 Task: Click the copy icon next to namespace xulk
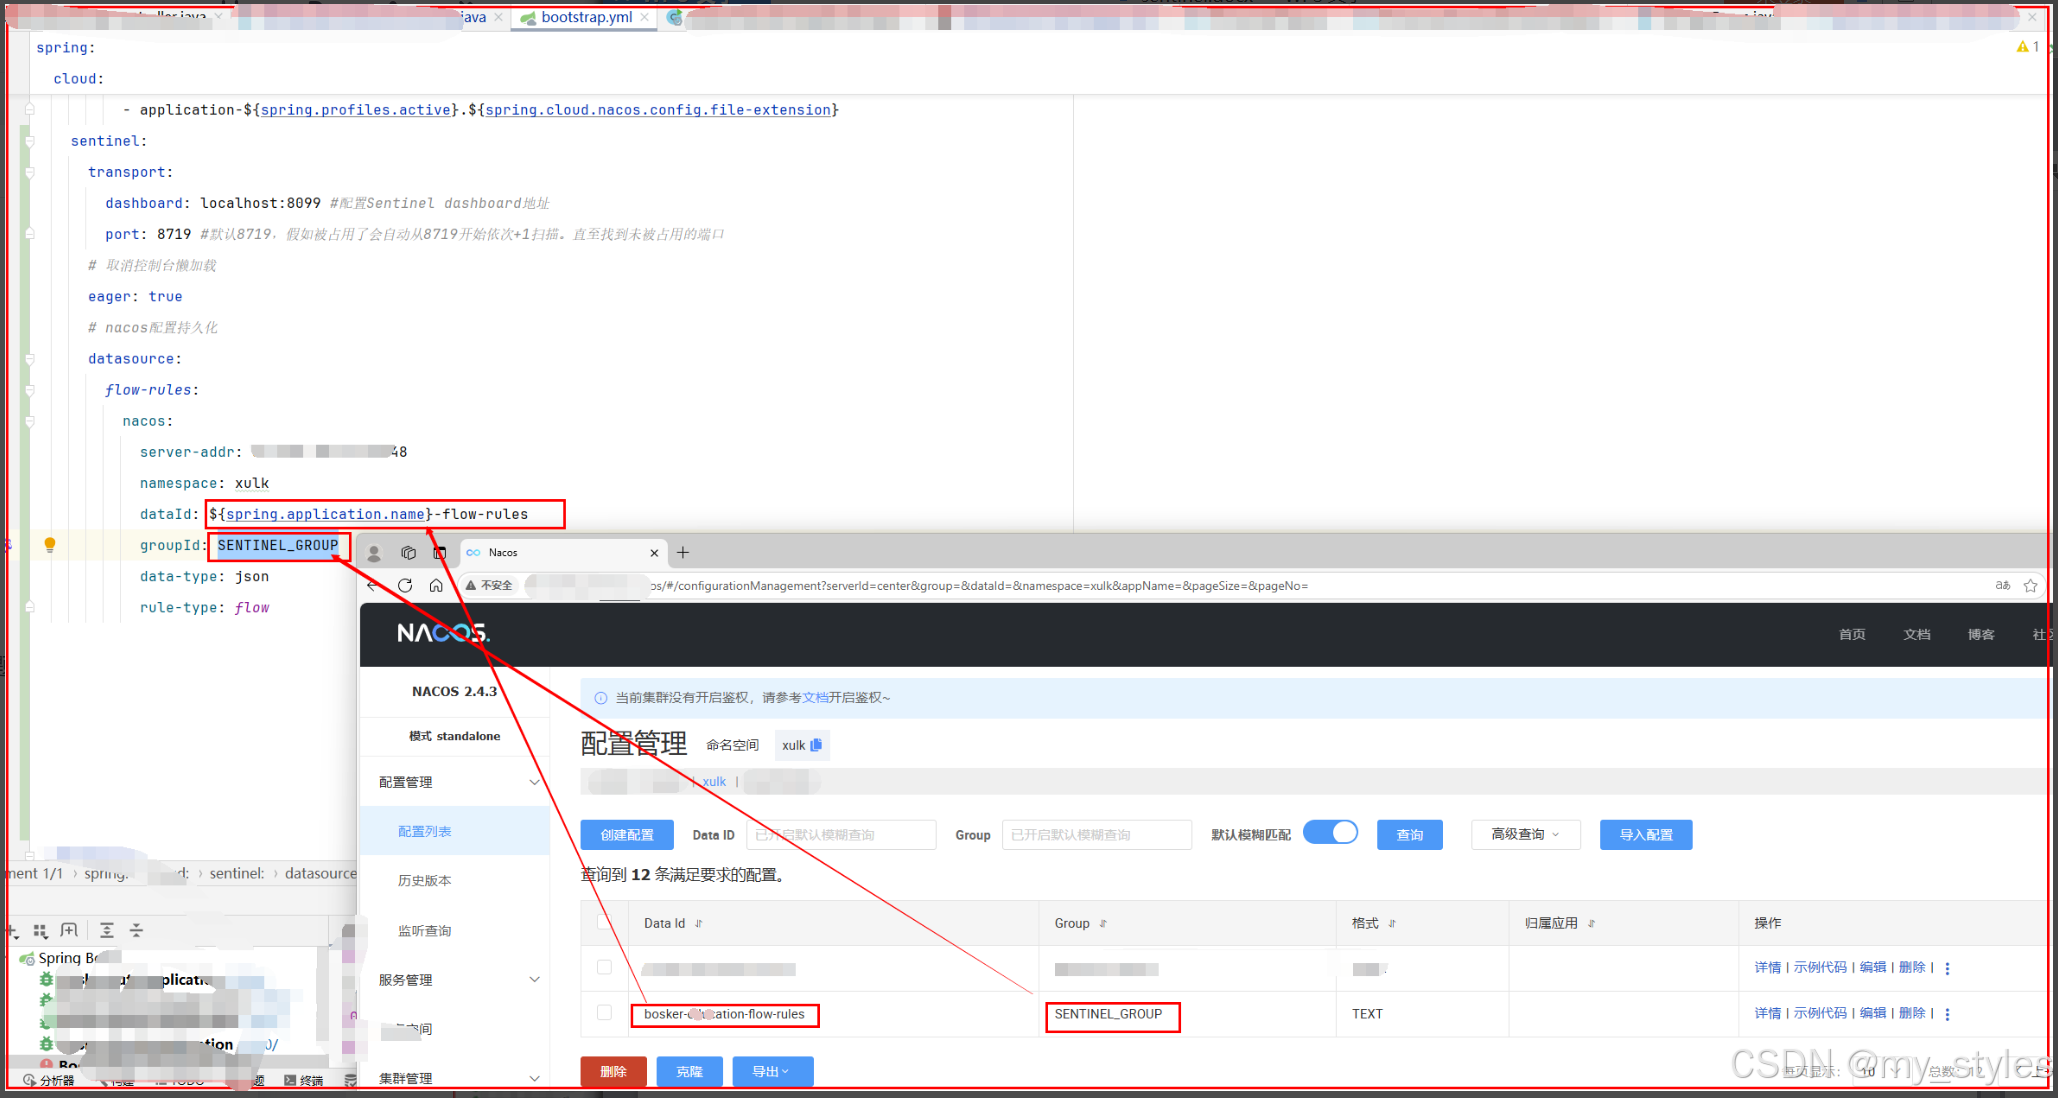[x=818, y=744]
